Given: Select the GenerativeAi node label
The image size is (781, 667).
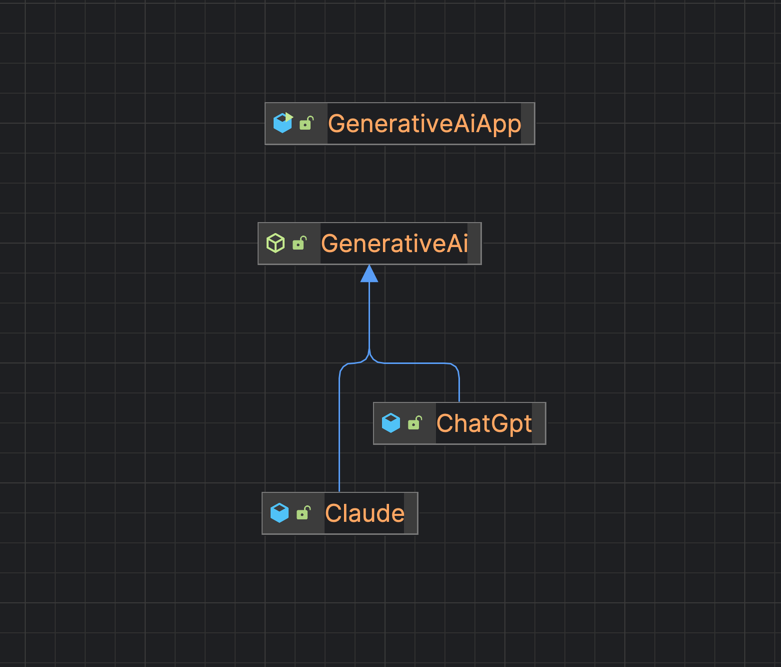Looking at the screenshot, I should [x=394, y=244].
